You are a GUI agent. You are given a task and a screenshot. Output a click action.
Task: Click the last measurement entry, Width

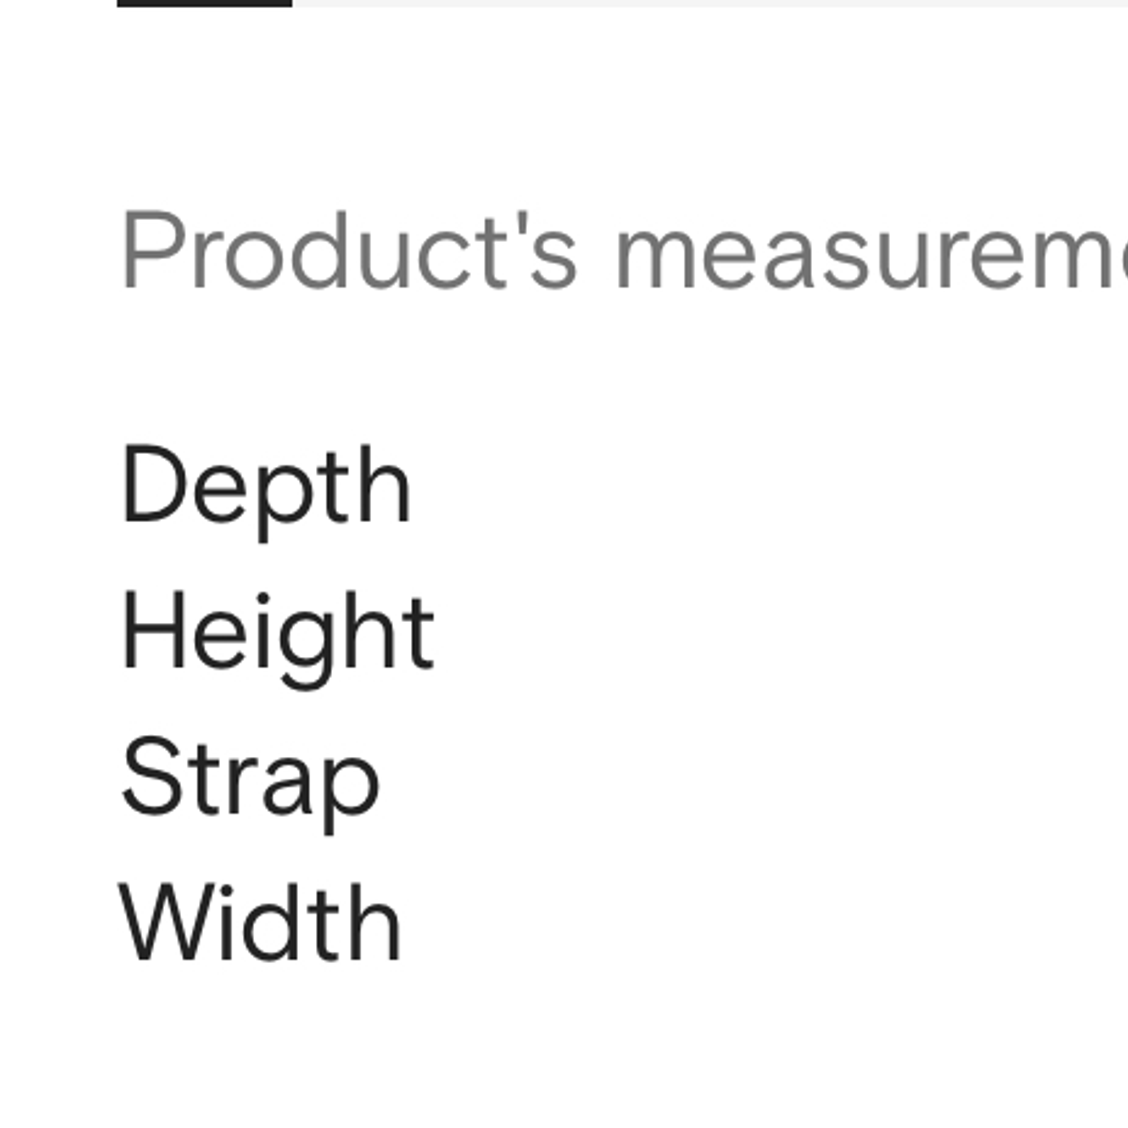point(260,922)
